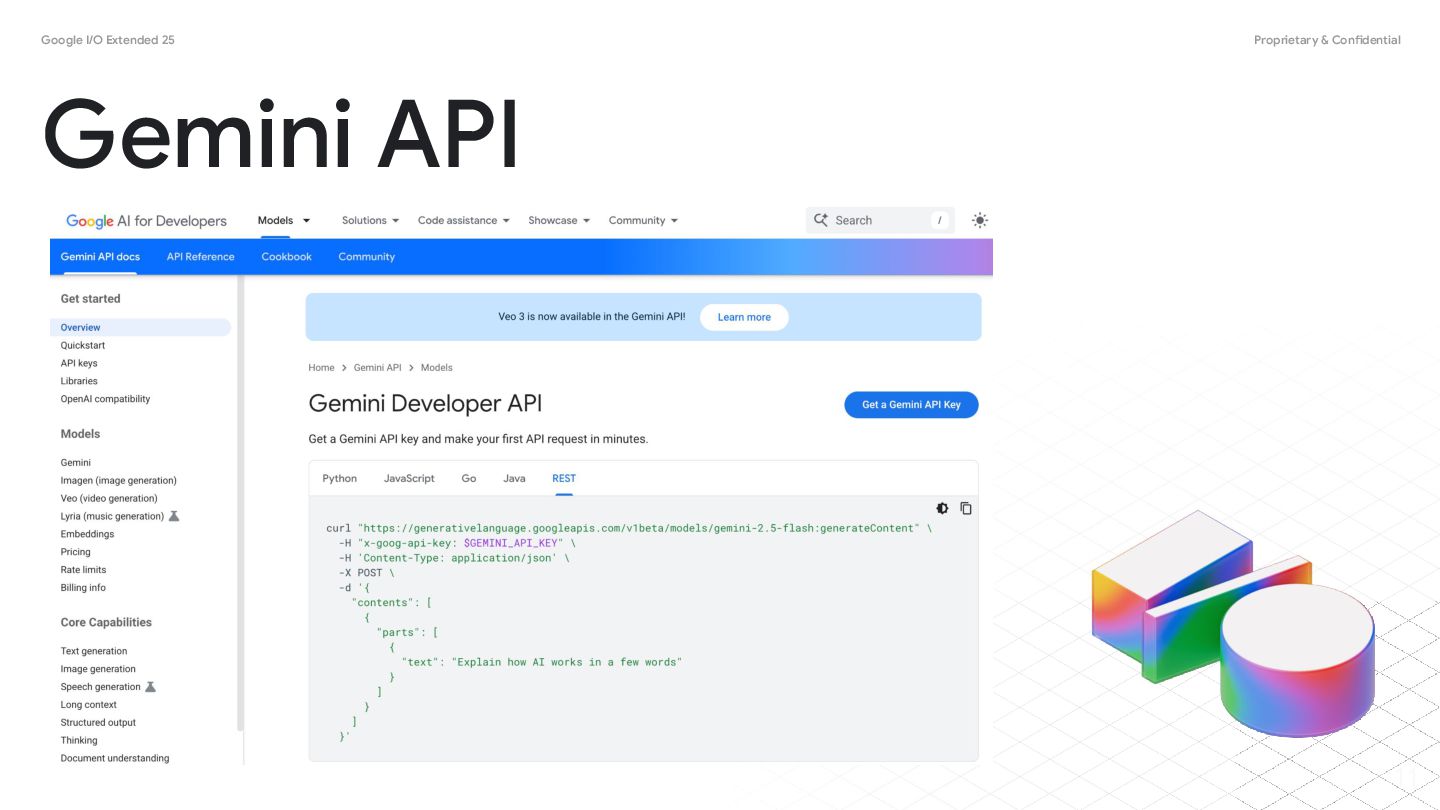The width and height of the screenshot is (1440, 810).
Task: Open the Gemini models sidebar link
Action: coord(75,463)
